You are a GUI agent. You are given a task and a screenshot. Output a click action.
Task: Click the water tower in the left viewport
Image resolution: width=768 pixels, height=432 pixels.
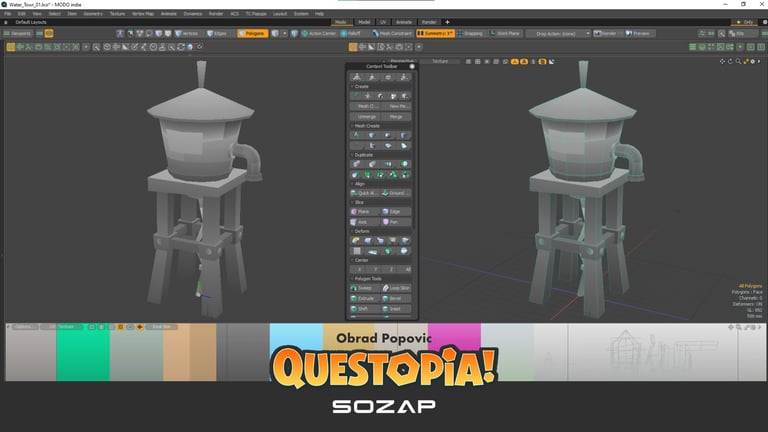coord(203,191)
